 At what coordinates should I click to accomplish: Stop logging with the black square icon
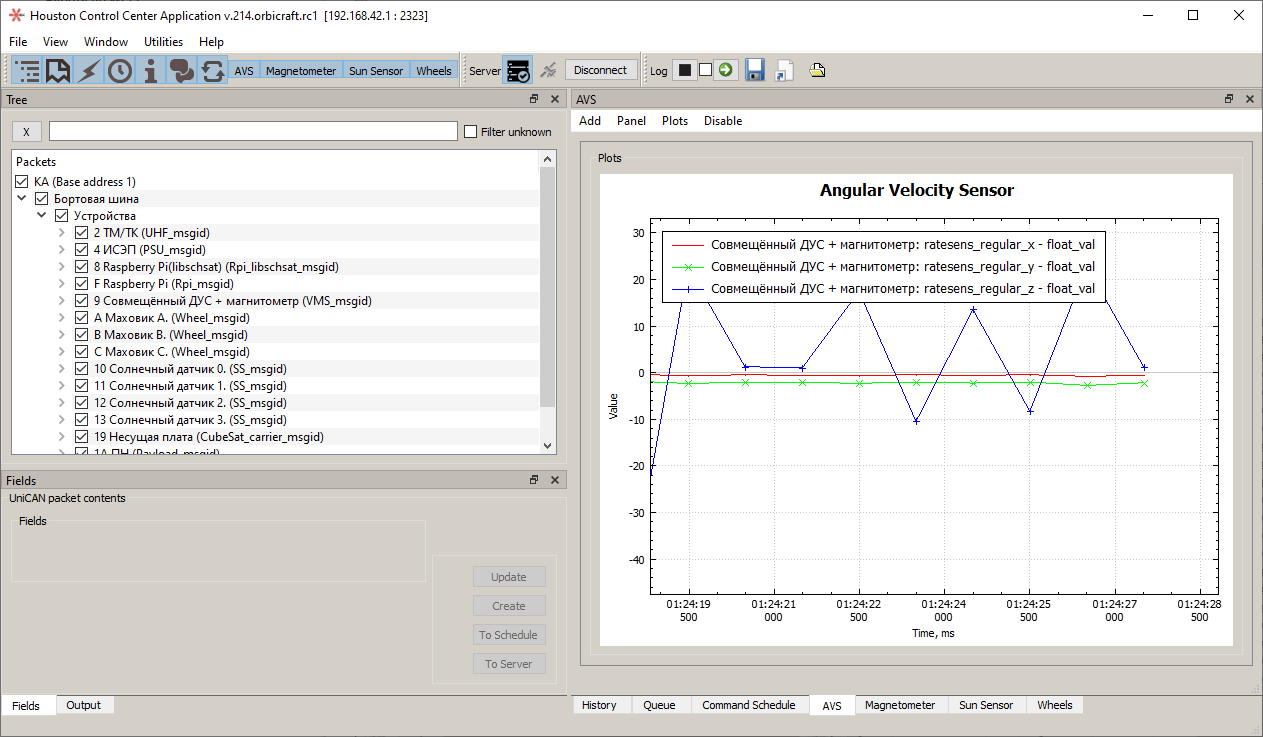pyautogui.click(x=684, y=70)
